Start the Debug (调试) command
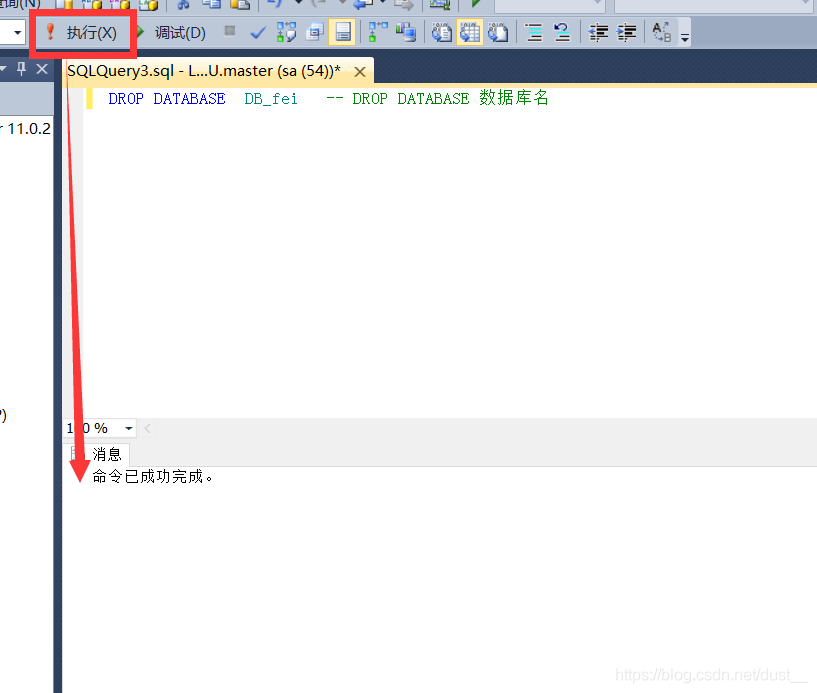 pos(172,33)
